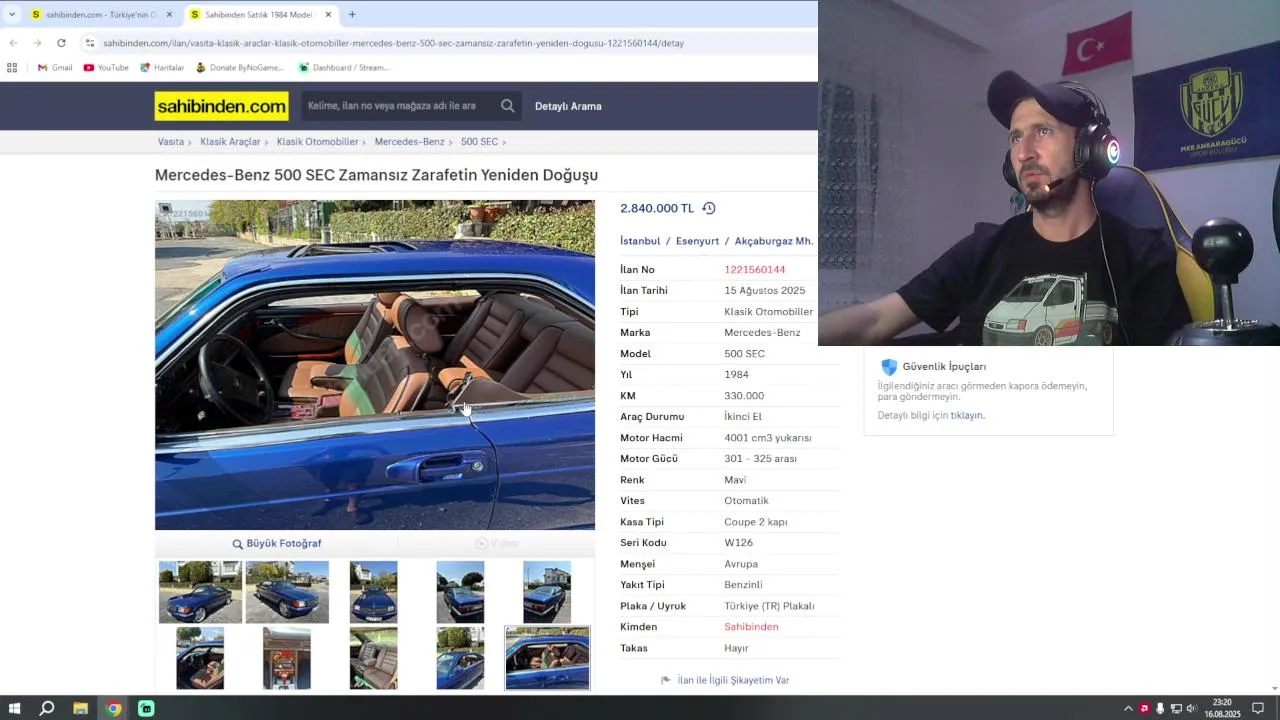
Task: Click the Büyük Fotoğraf button
Action: coord(277,544)
